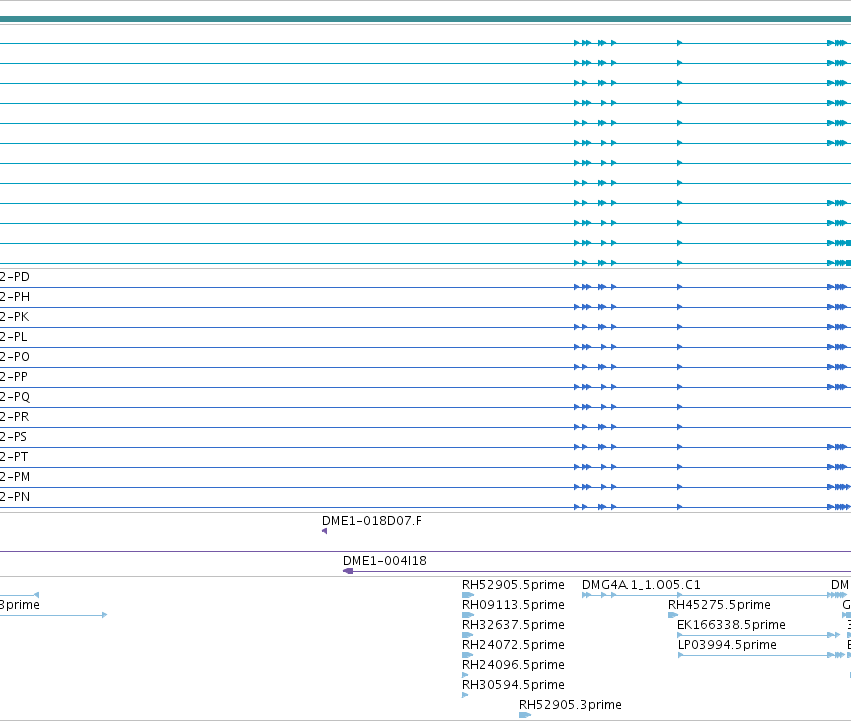Select the RH32637.5prime EST label
Image resolution: width=851 pixels, height=721 pixels.
(x=513, y=625)
